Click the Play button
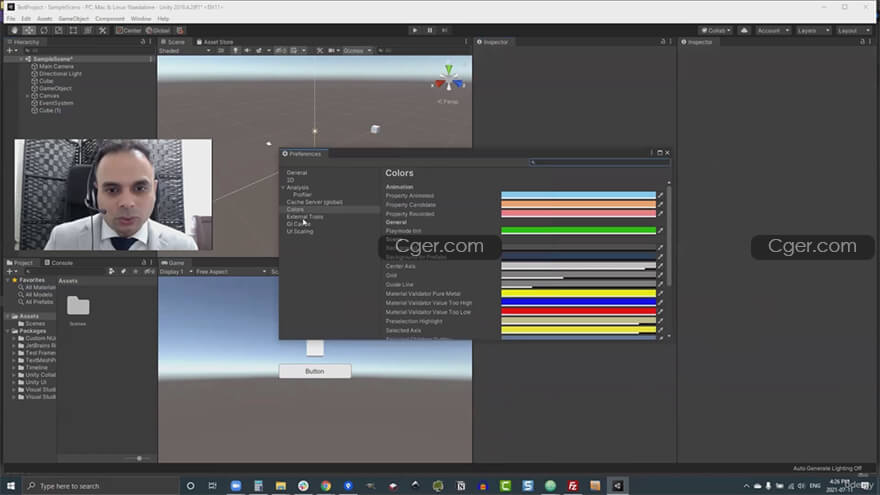 (x=415, y=30)
